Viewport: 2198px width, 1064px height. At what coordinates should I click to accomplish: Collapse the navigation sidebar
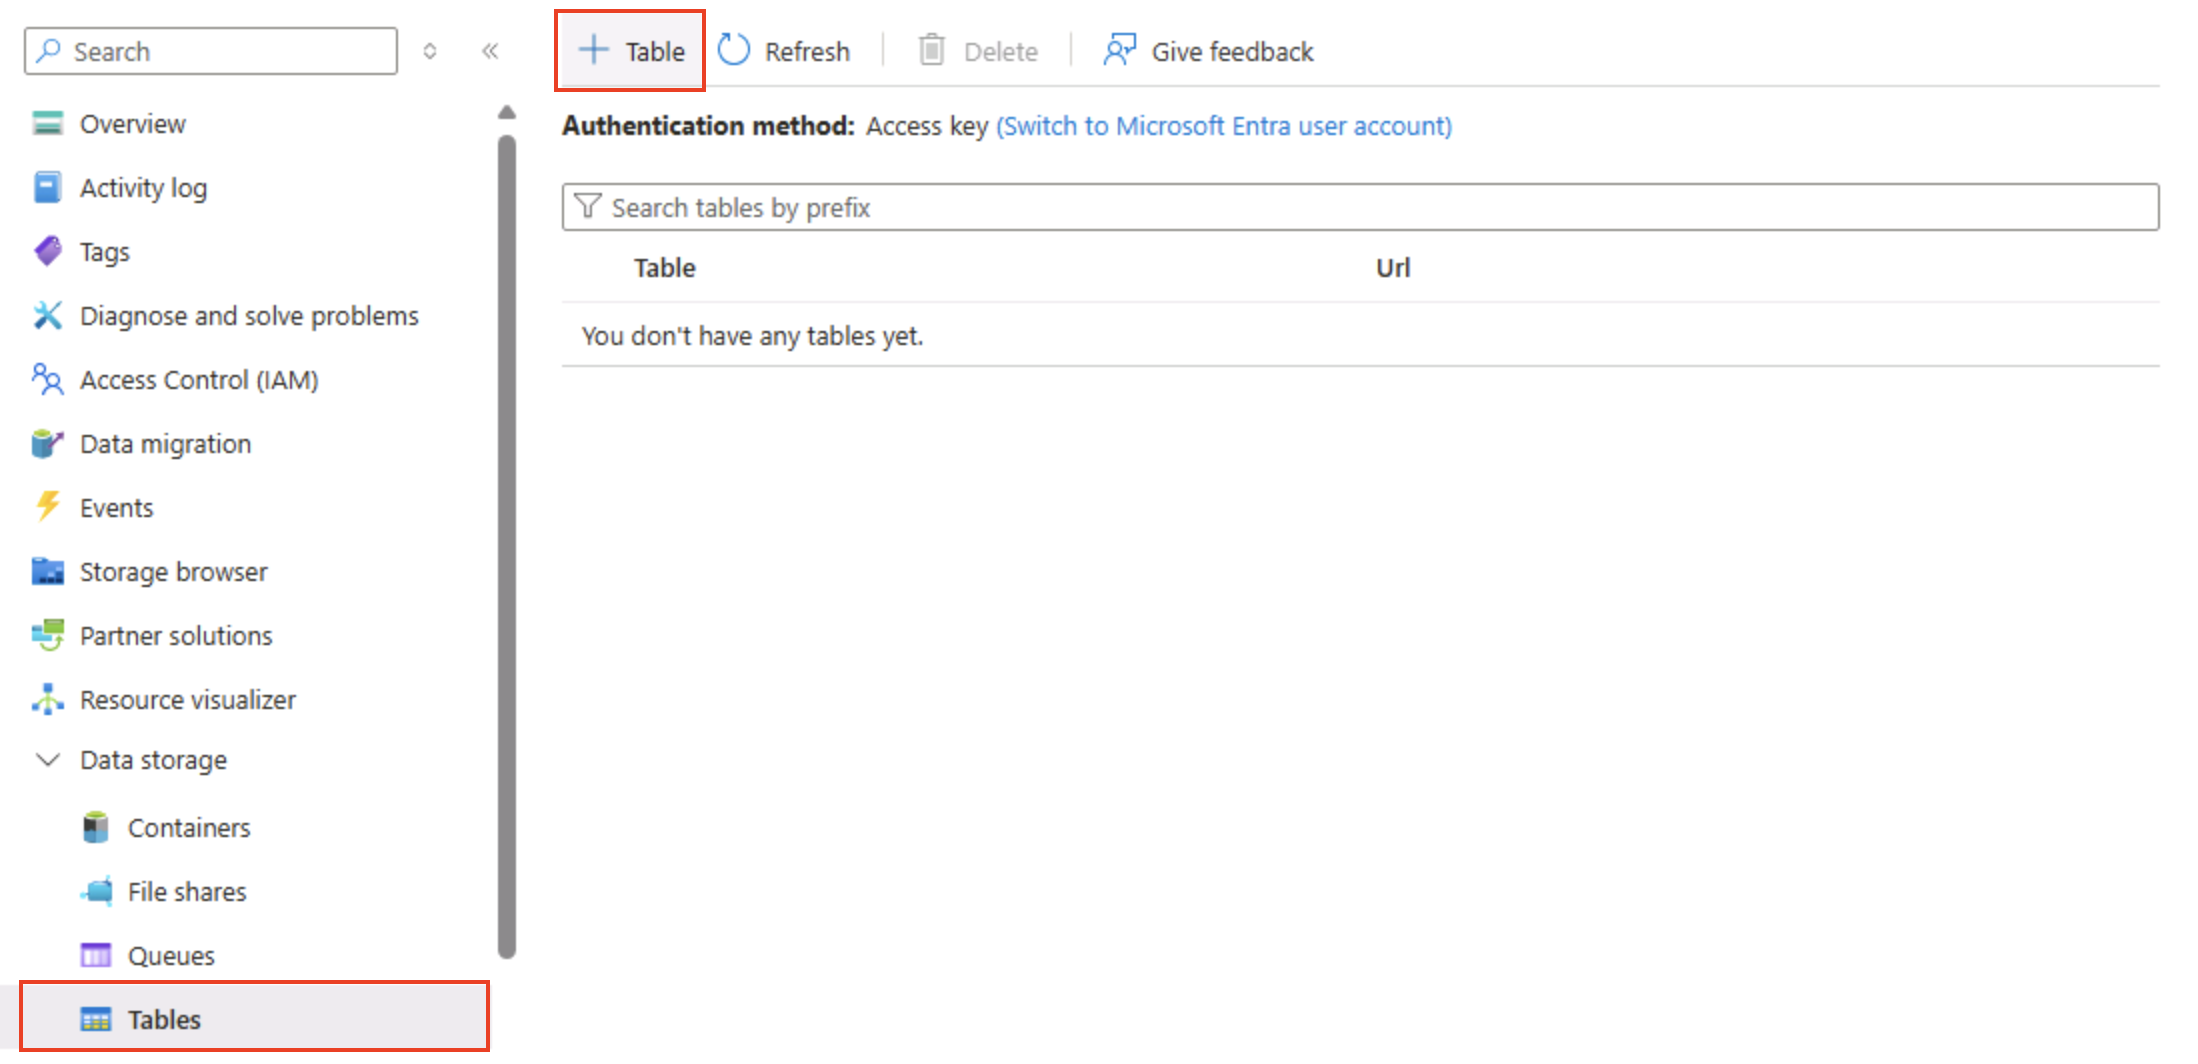[490, 51]
